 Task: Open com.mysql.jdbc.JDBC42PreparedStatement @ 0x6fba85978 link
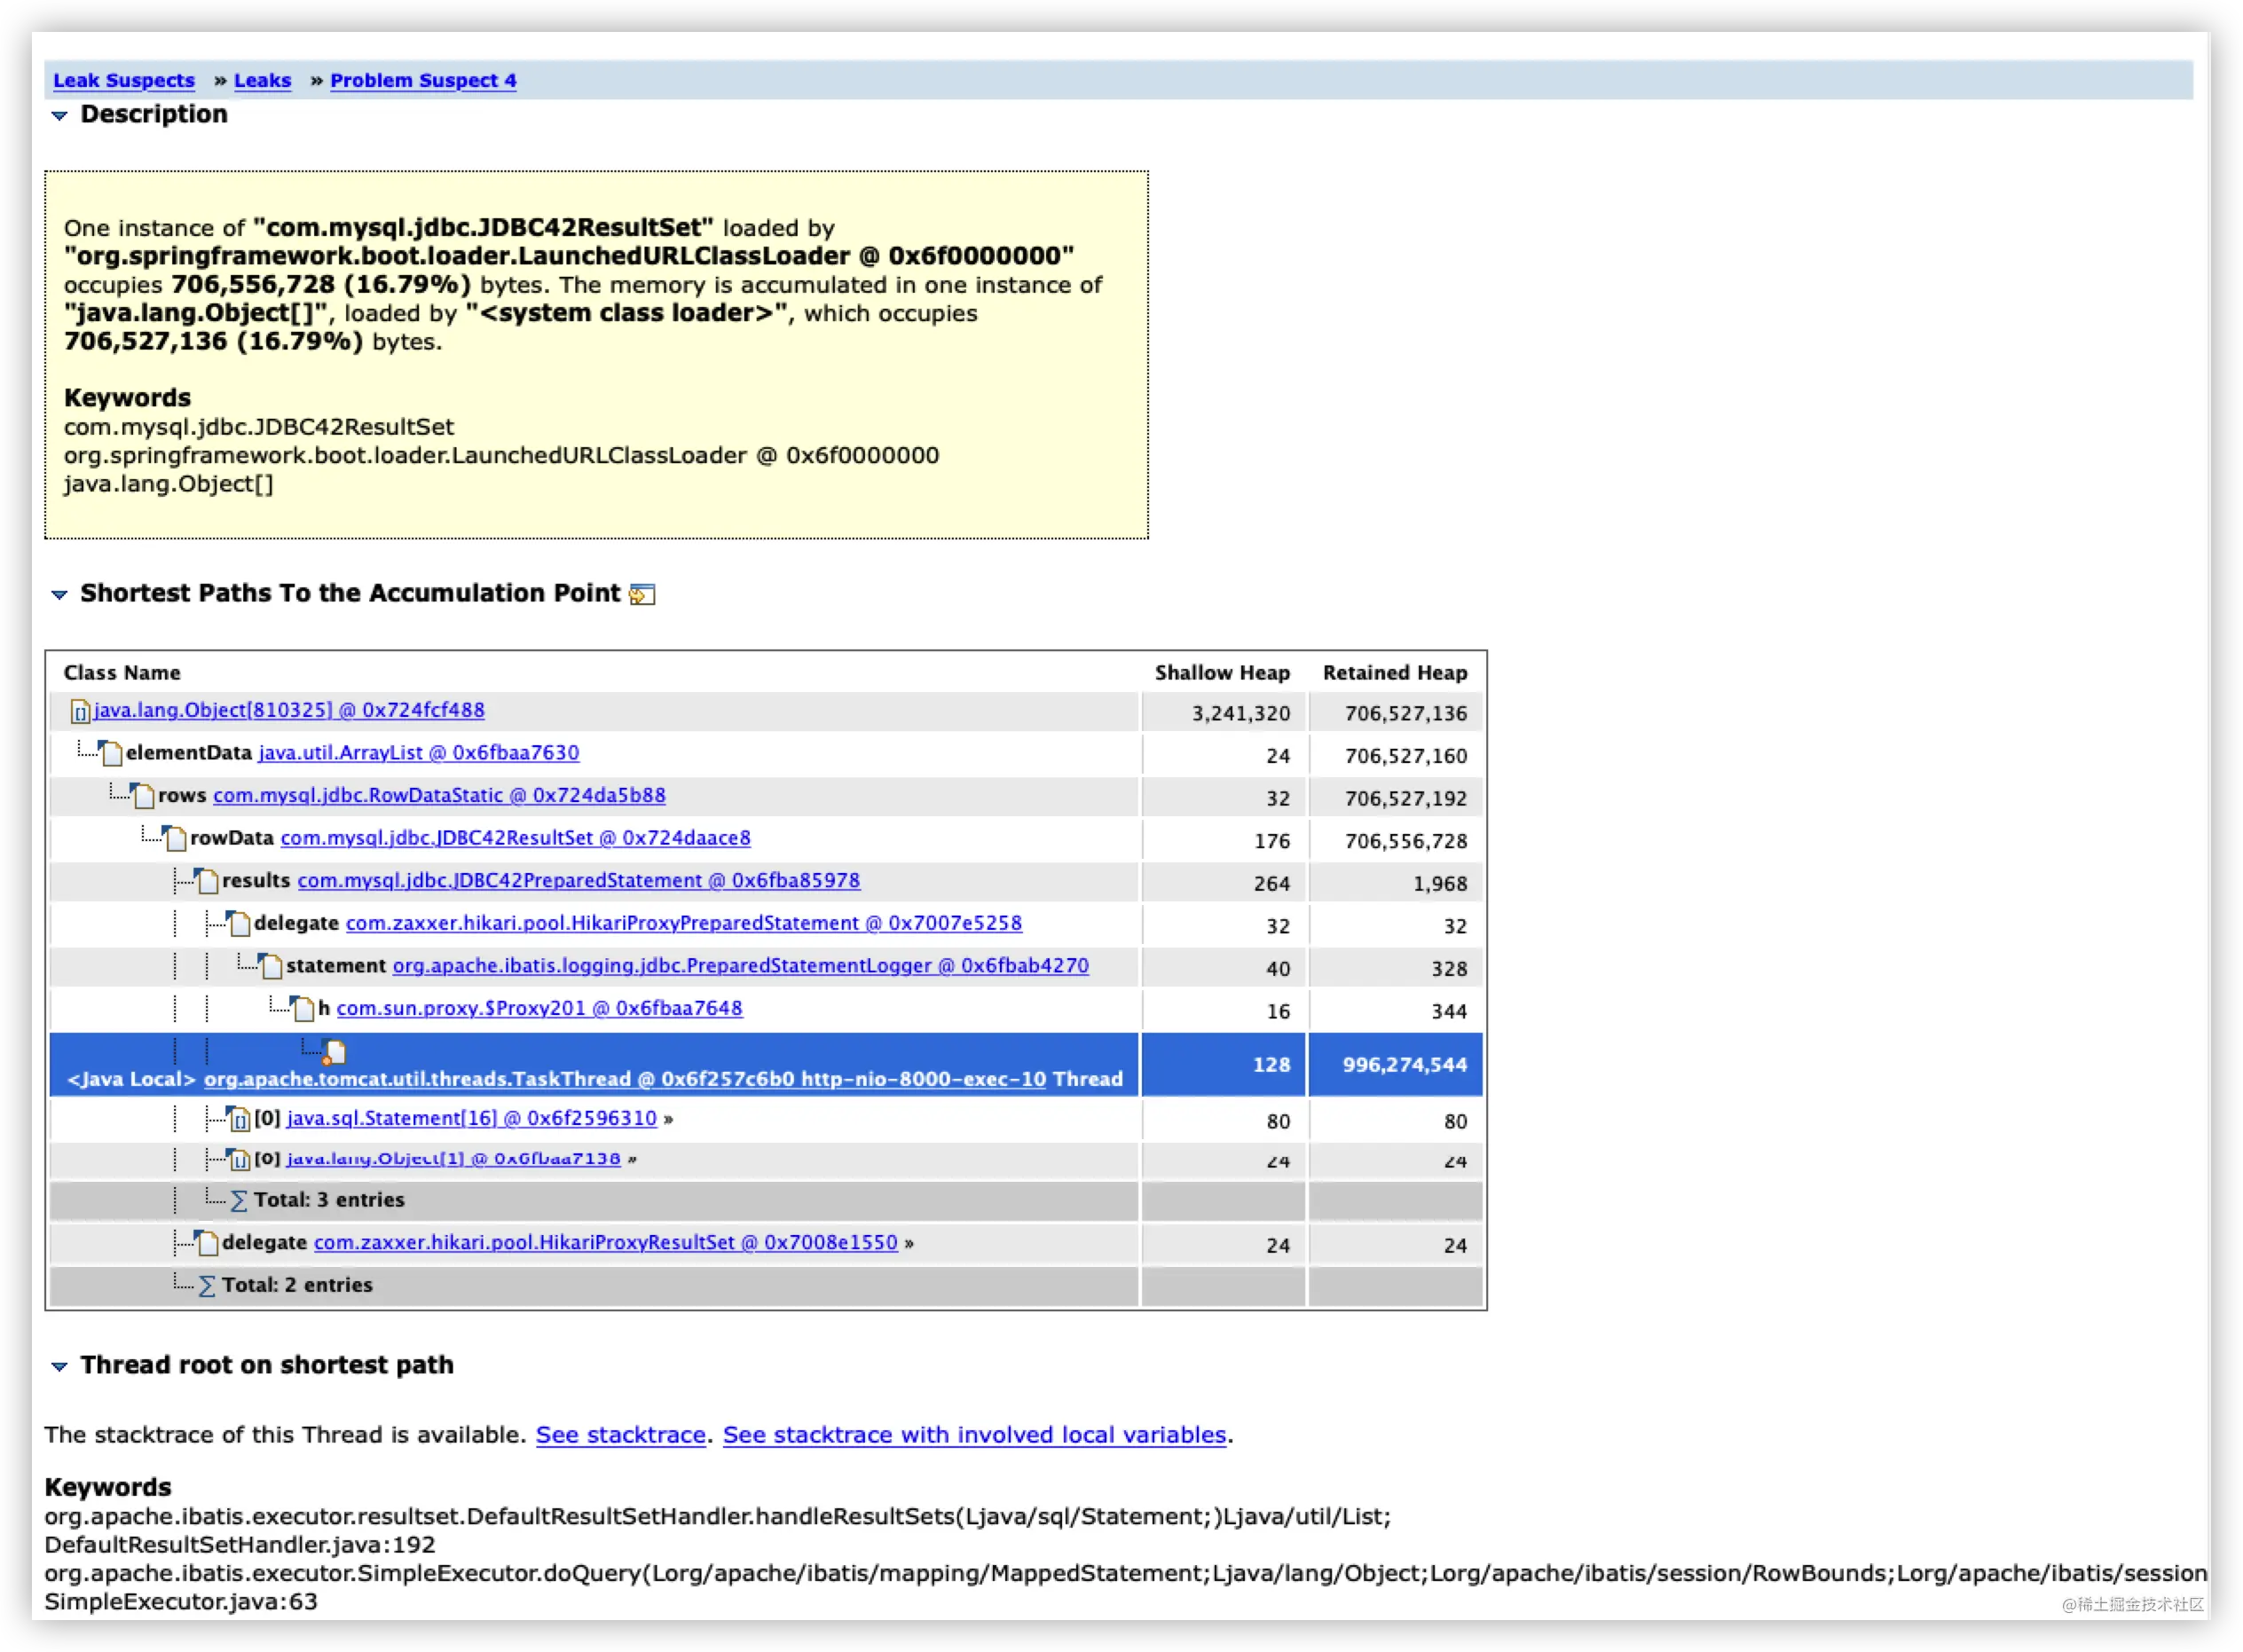click(579, 881)
